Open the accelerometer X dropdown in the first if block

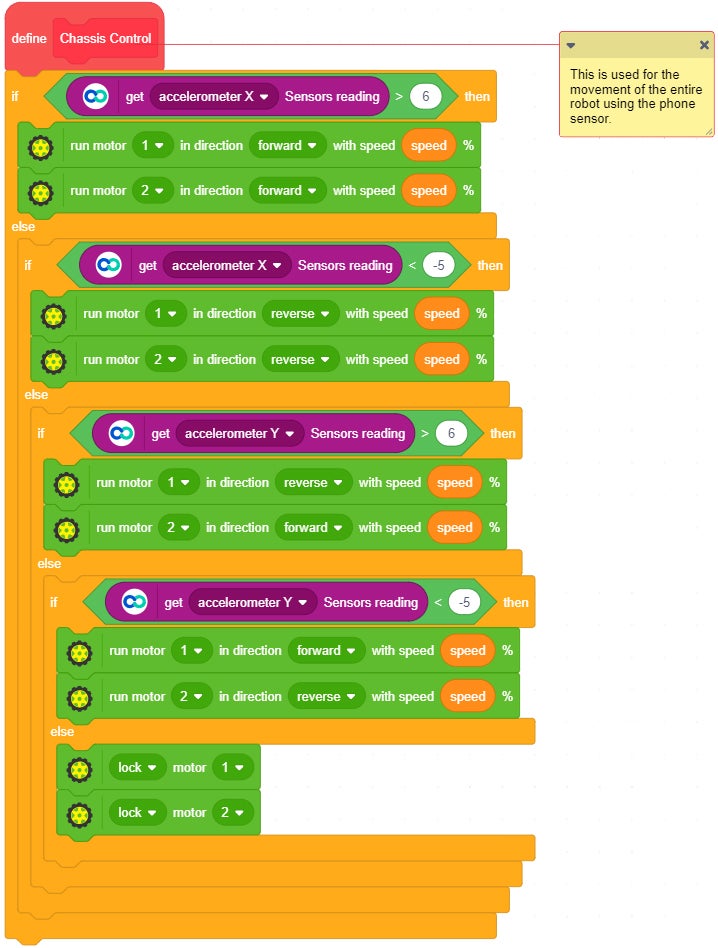tap(213, 97)
